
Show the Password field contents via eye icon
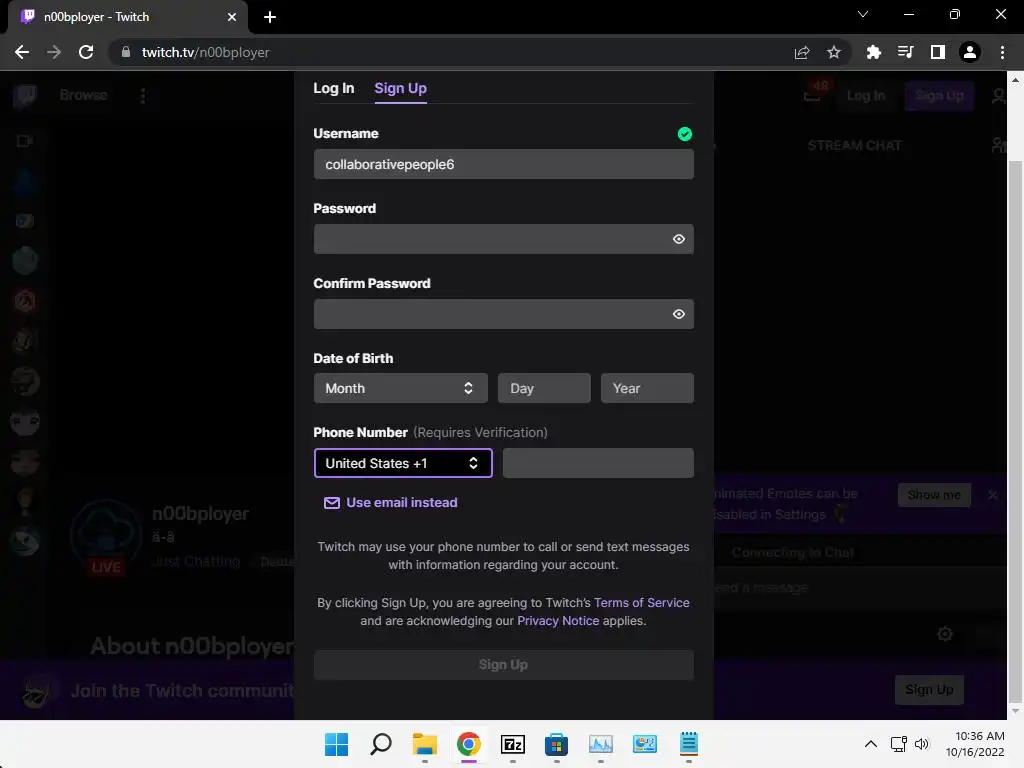(679, 239)
